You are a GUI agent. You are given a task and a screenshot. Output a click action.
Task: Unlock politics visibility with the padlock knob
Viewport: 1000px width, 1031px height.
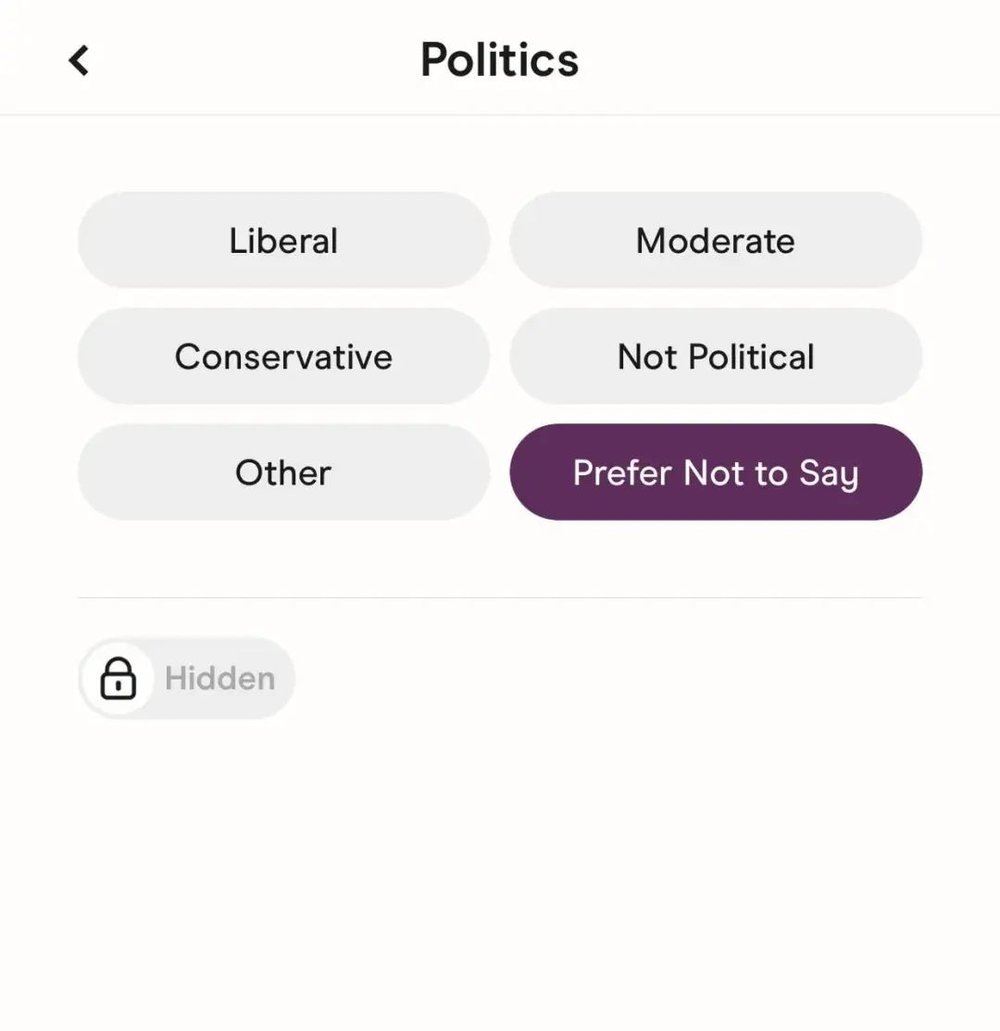[118, 678]
